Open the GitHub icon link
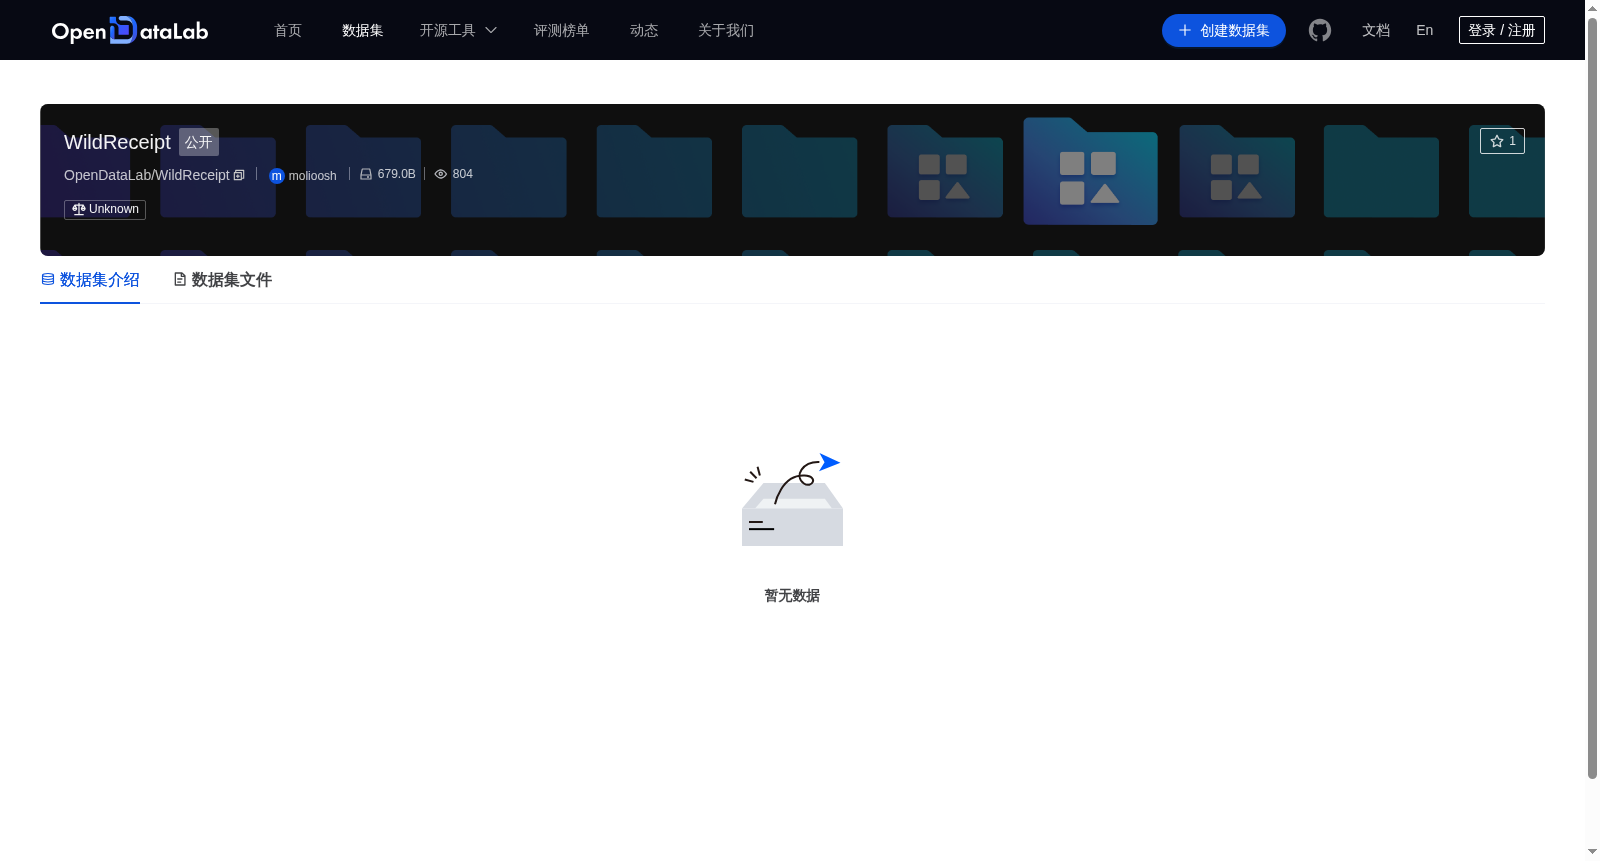The image size is (1600, 861). pyautogui.click(x=1320, y=30)
